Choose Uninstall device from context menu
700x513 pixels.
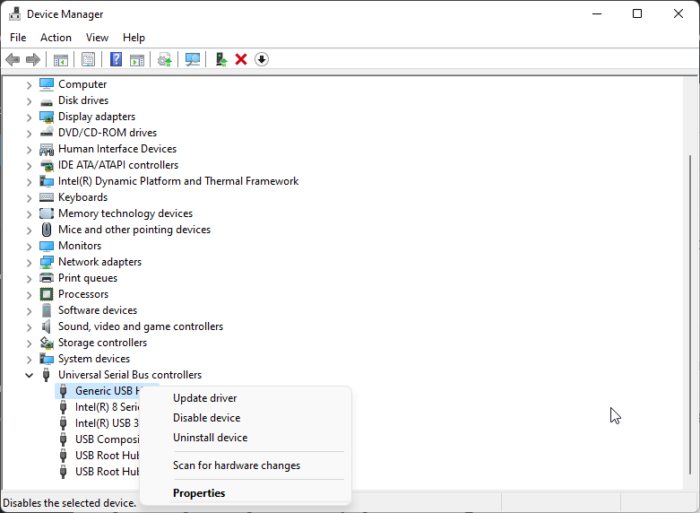[x=246, y=437]
